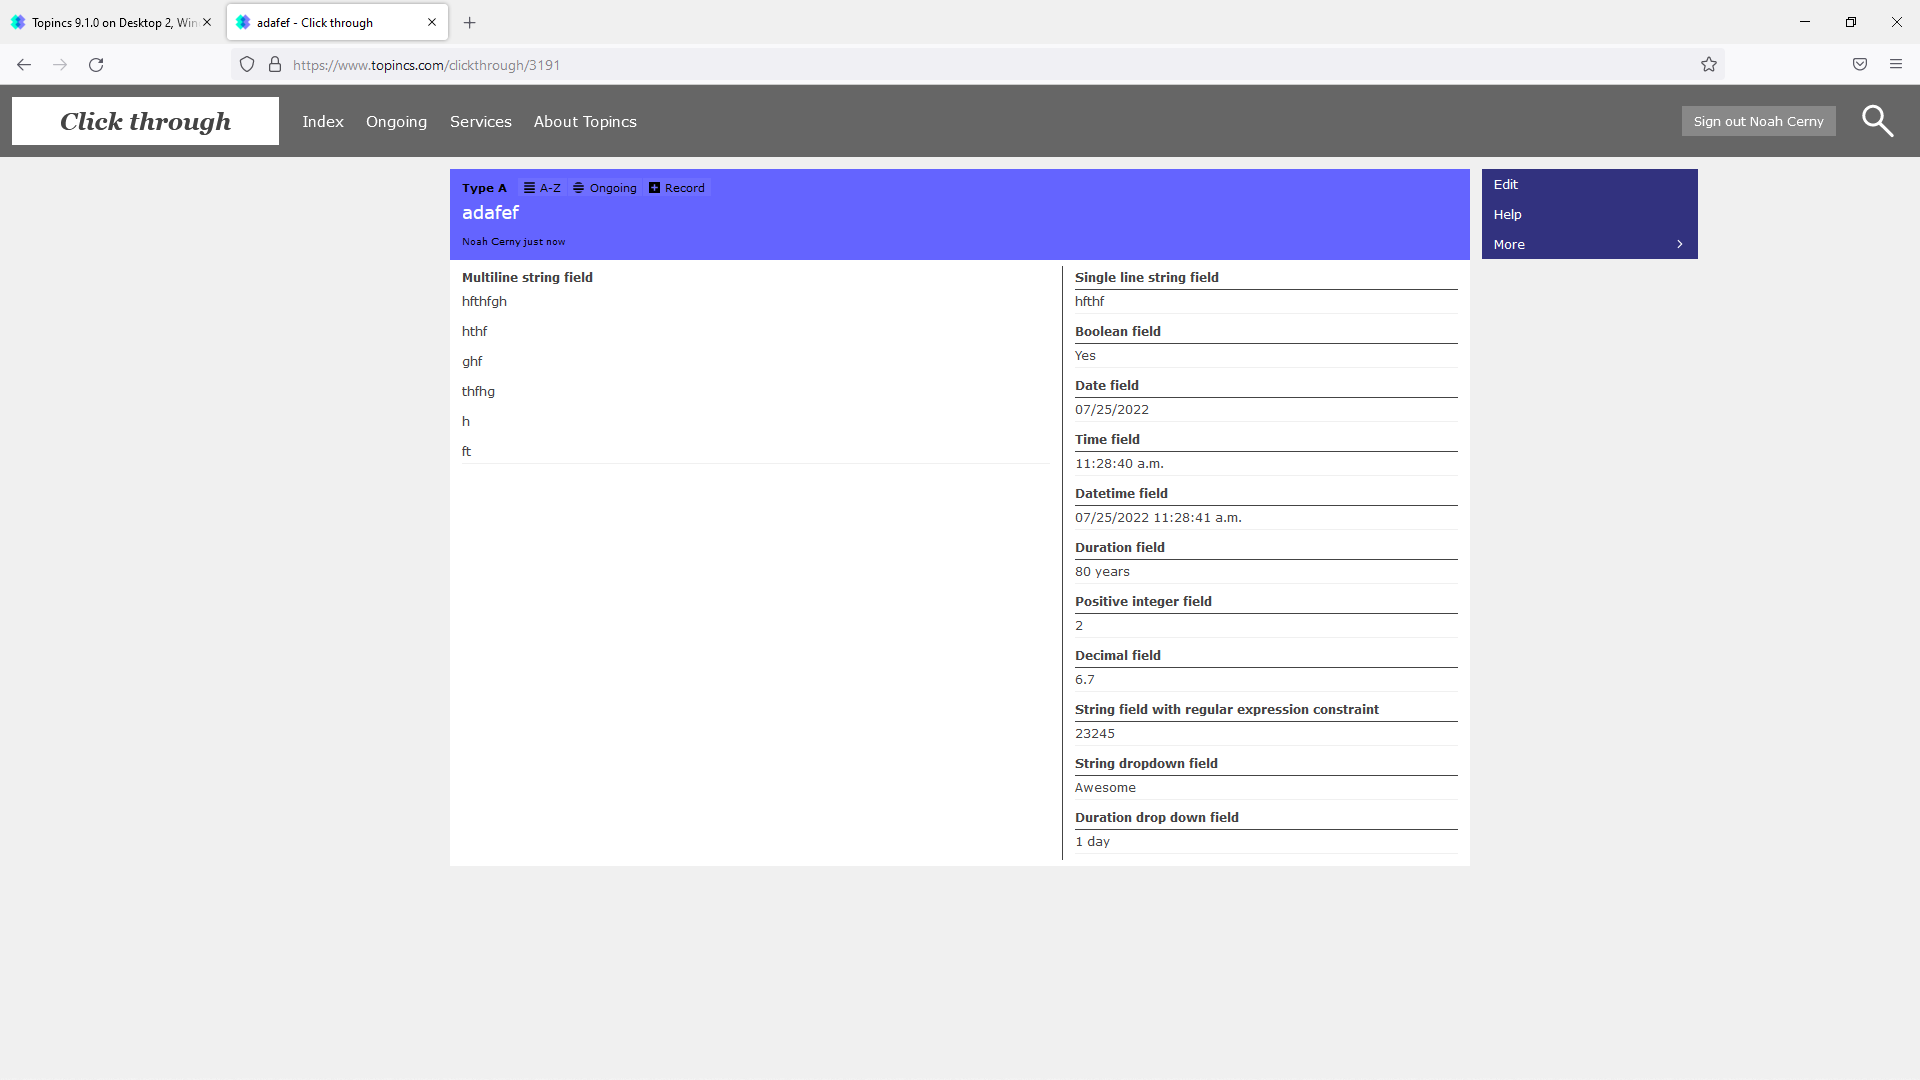Click the Edit link in the sidebar
This screenshot has width=1920, height=1080.
1505,185
